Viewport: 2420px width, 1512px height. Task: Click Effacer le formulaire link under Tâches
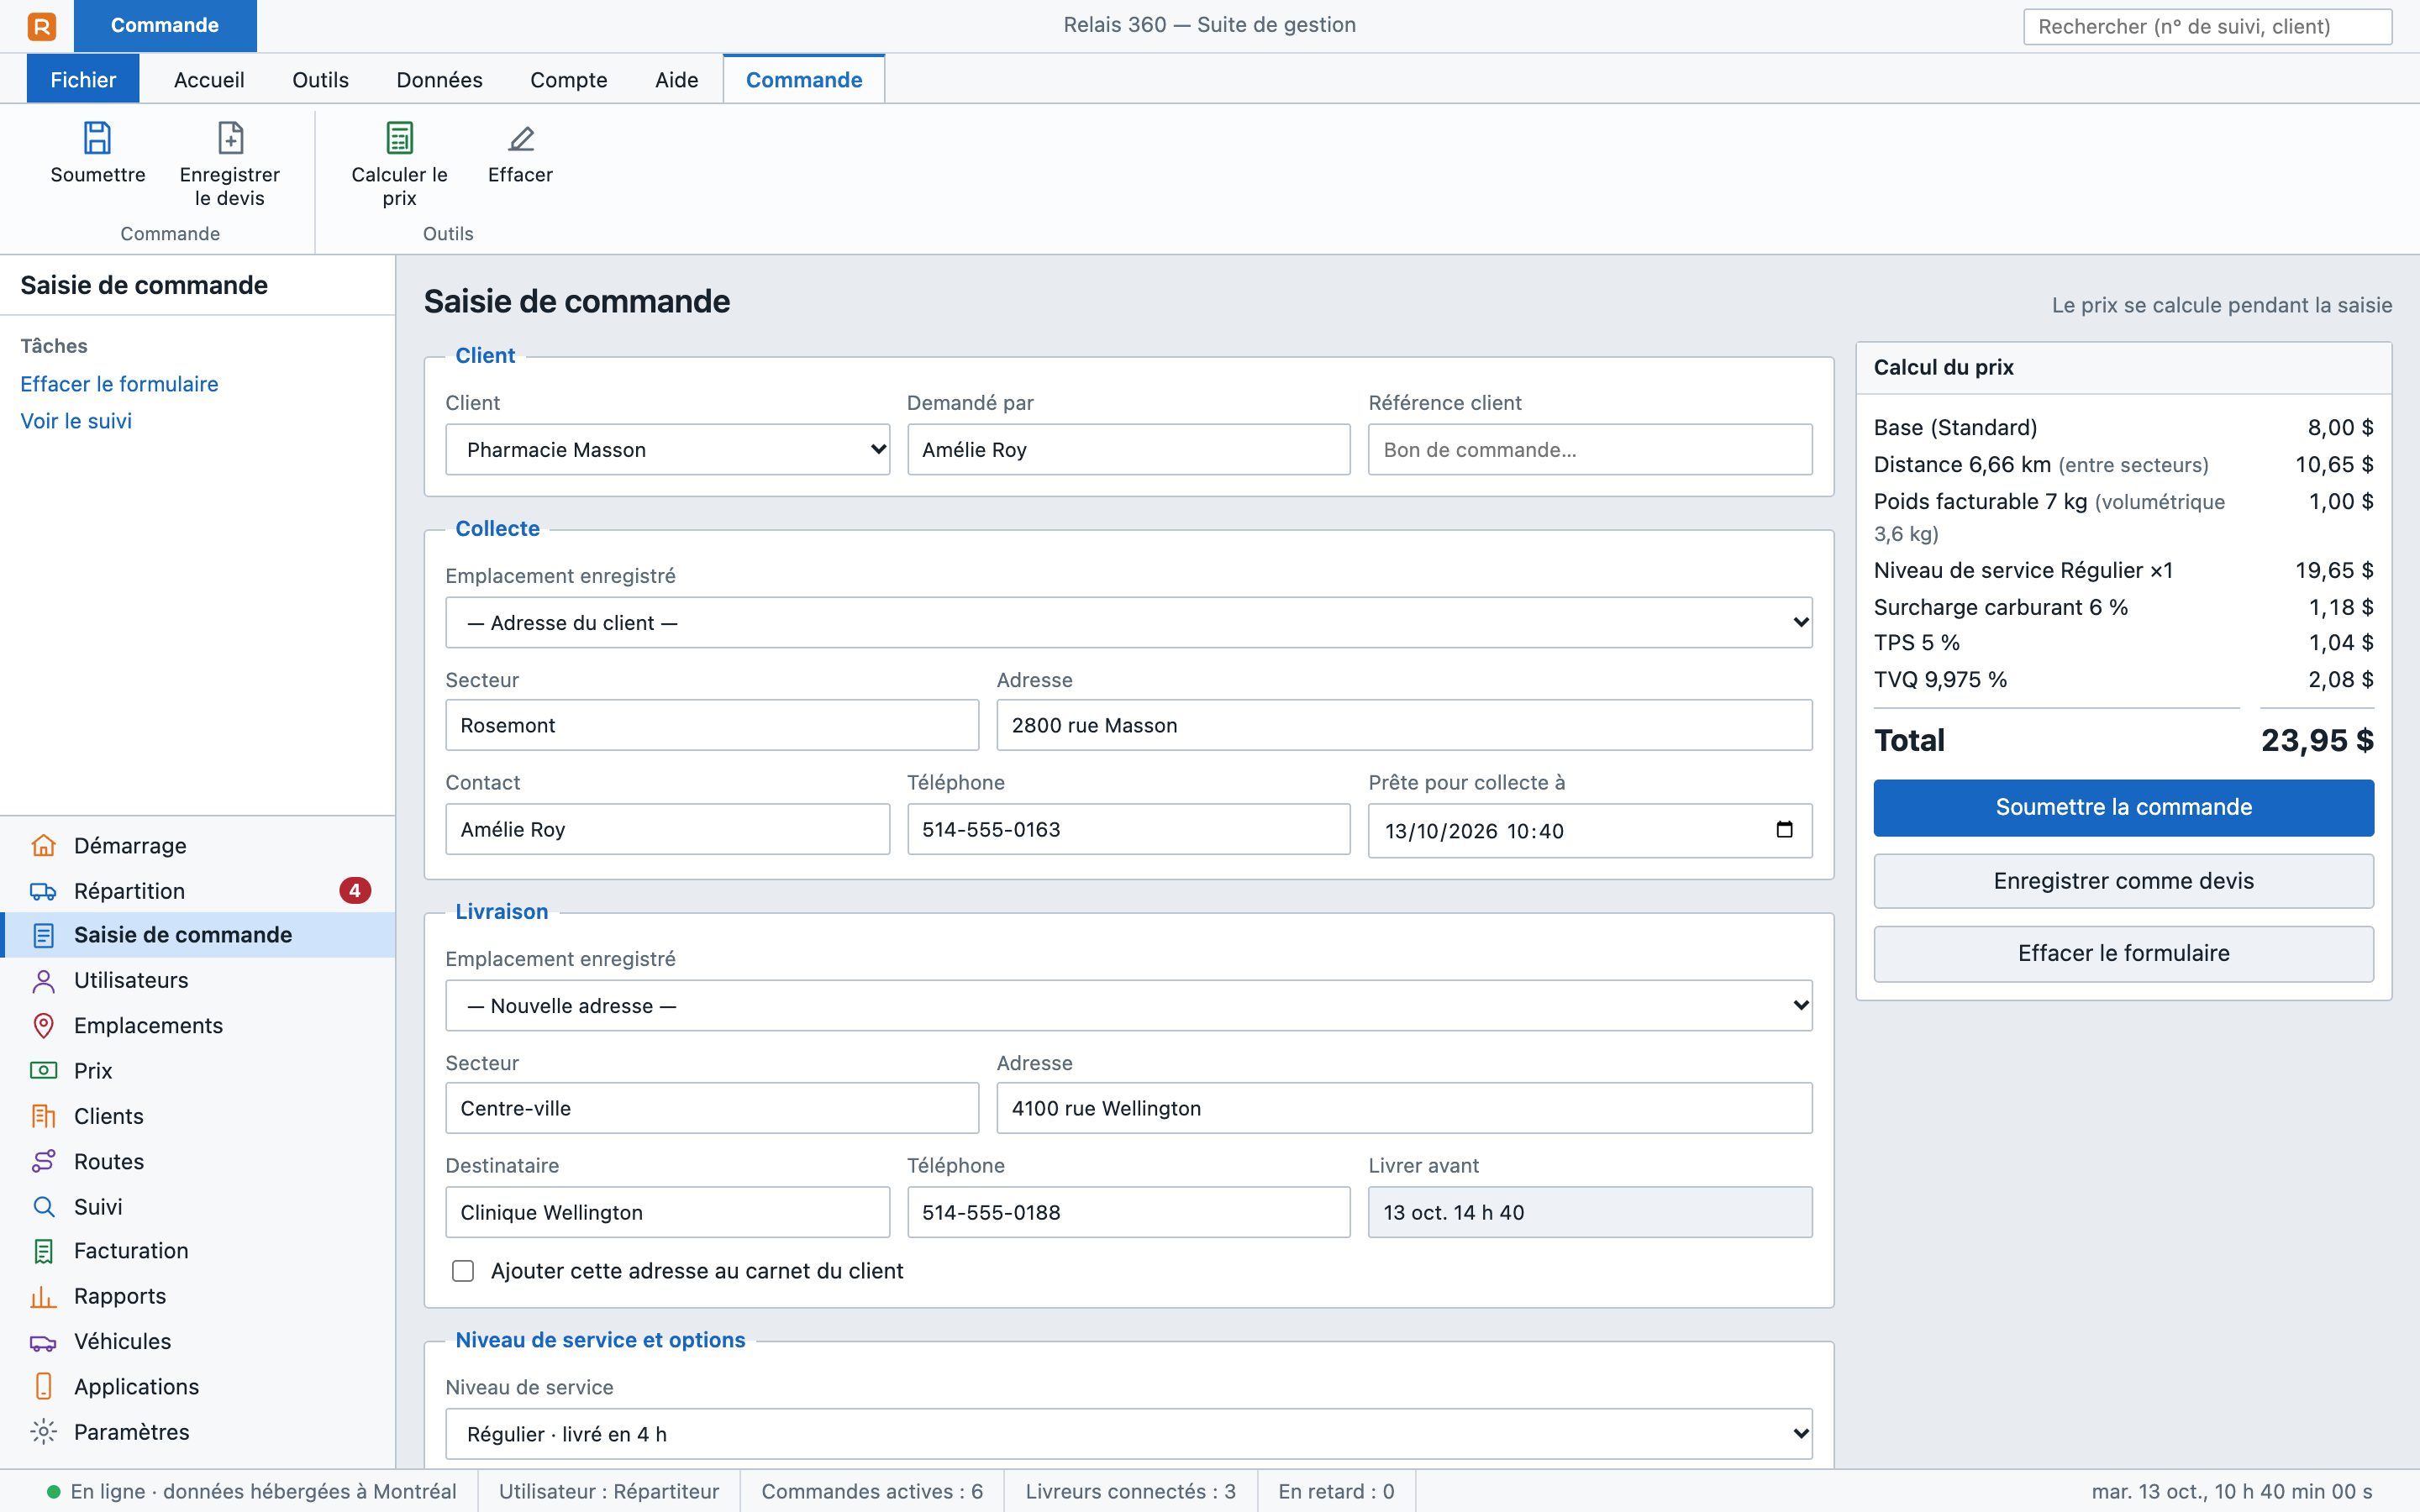(x=119, y=384)
